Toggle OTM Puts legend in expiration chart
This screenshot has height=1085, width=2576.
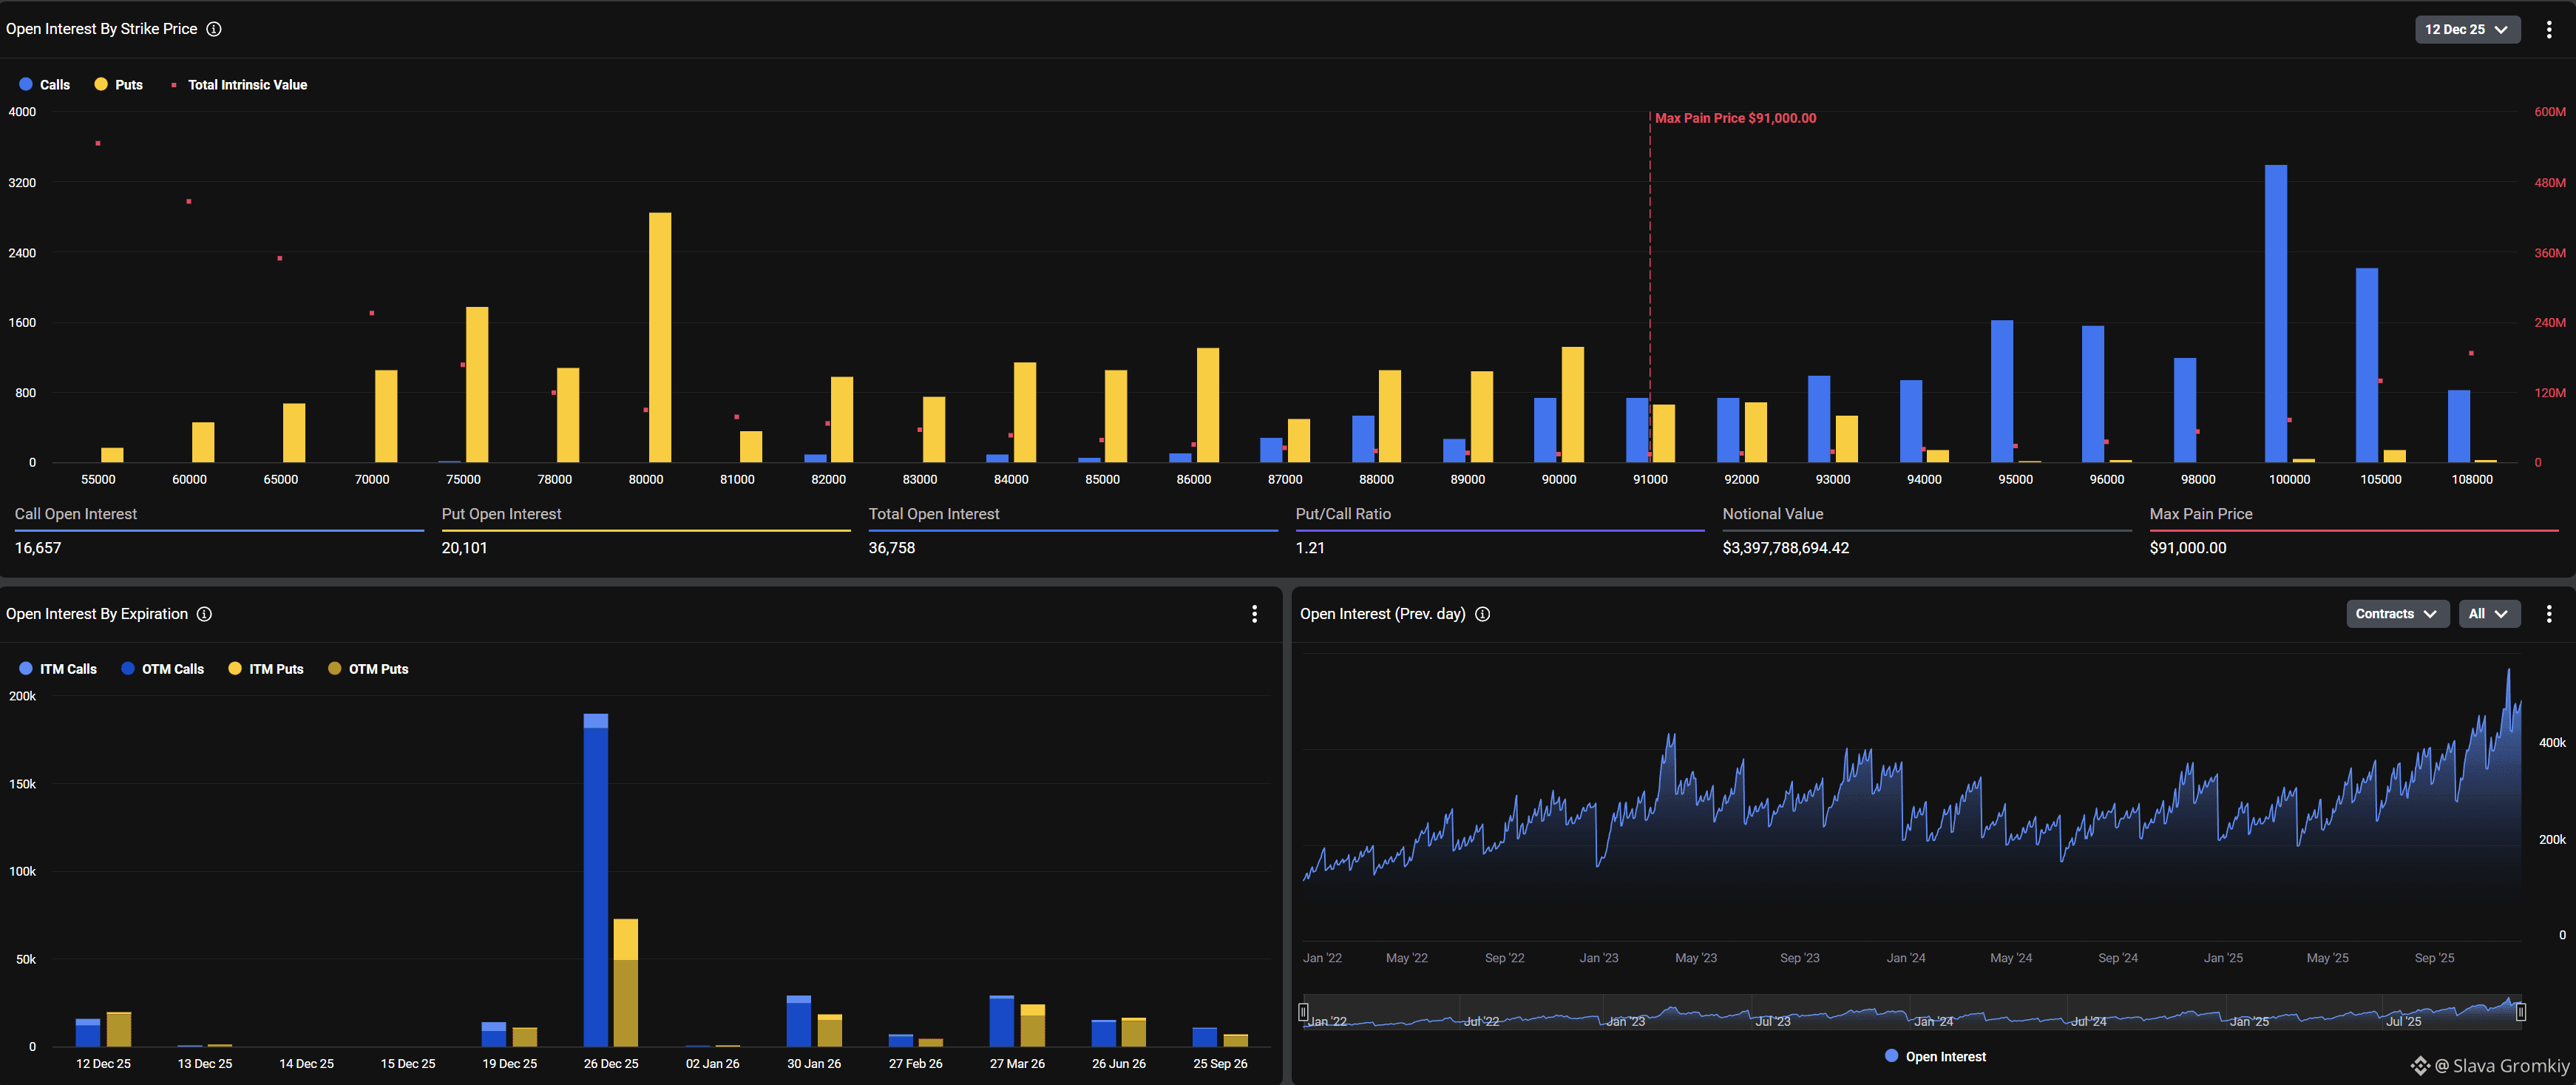368,669
